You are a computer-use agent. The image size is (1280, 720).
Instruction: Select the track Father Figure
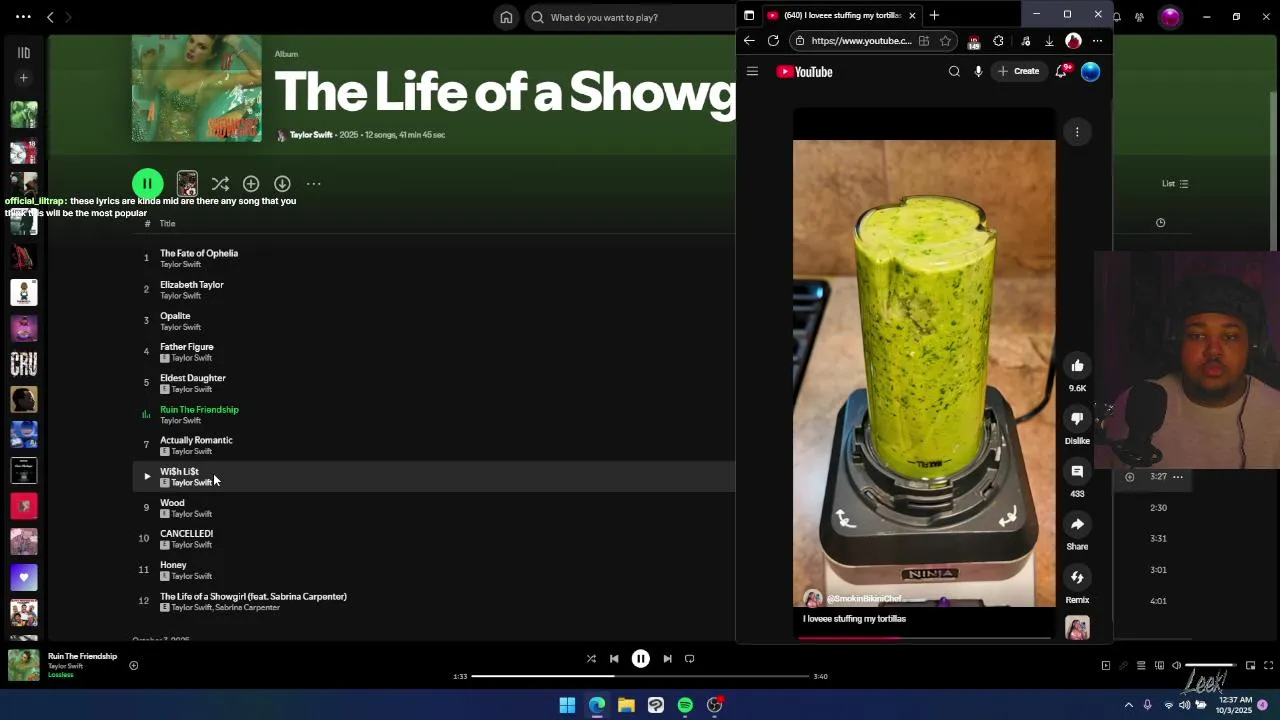[187, 346]
